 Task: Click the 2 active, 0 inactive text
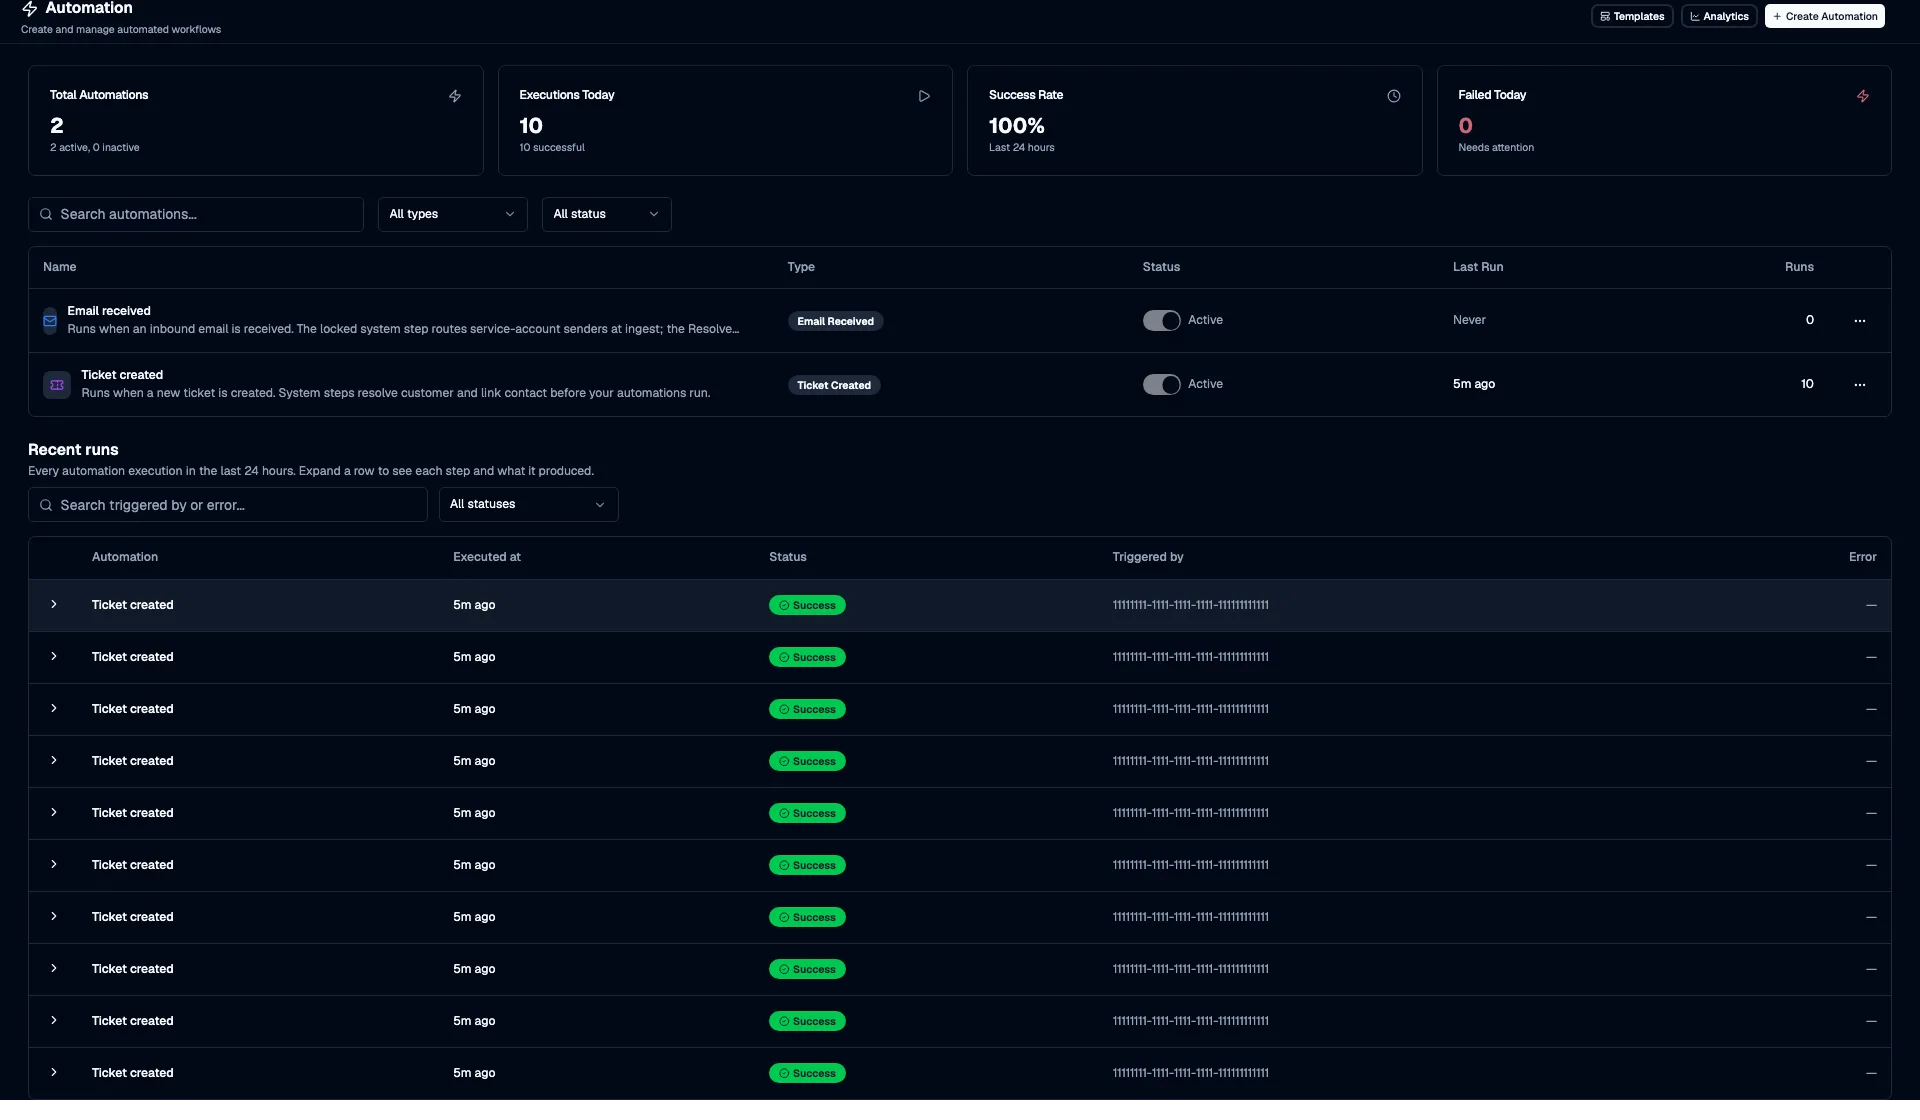click(x=95, y=148)
